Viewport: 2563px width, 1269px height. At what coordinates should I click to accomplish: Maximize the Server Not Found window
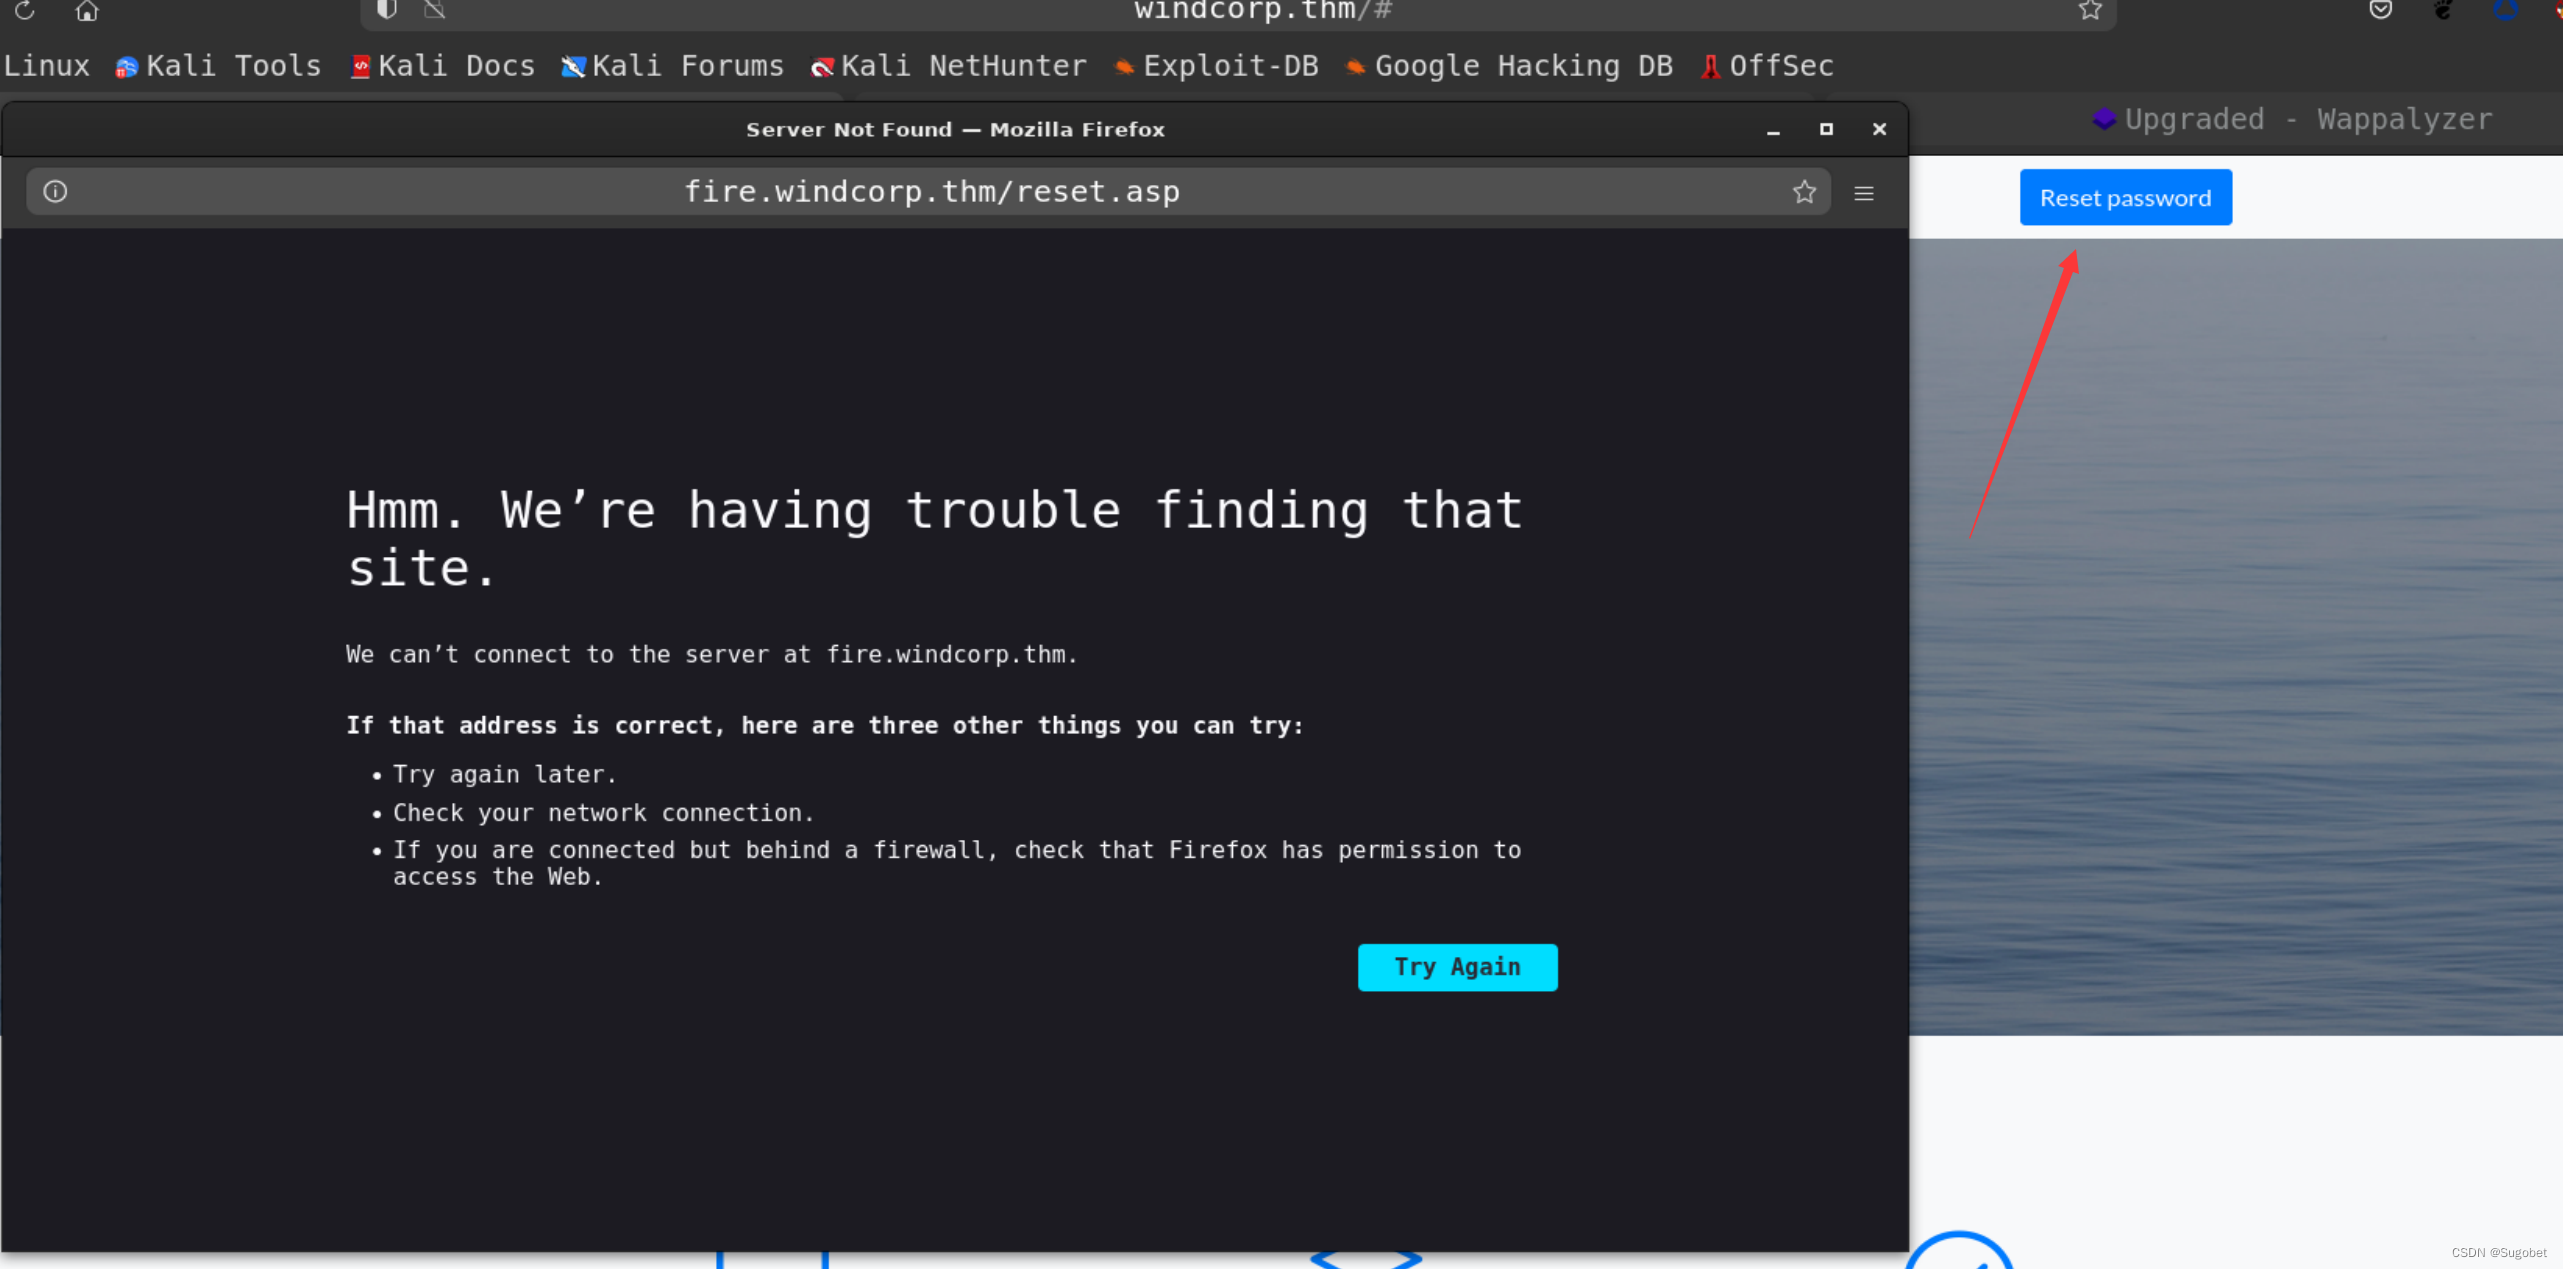(1826, 129)
